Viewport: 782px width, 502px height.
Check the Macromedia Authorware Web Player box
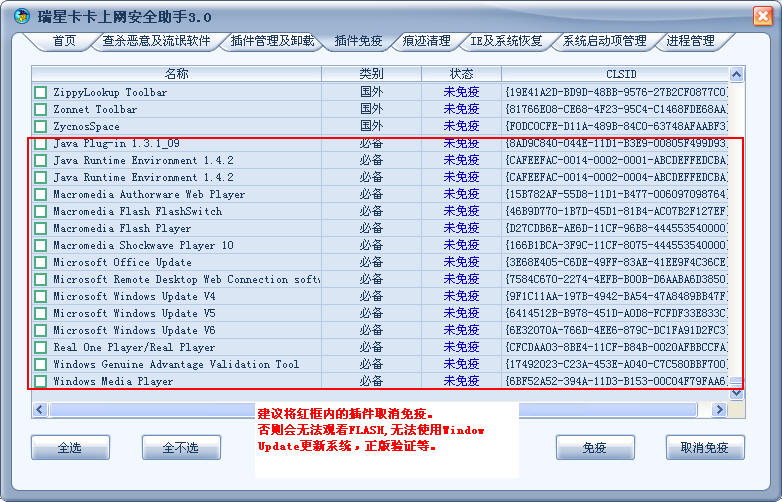coord(40,194)
